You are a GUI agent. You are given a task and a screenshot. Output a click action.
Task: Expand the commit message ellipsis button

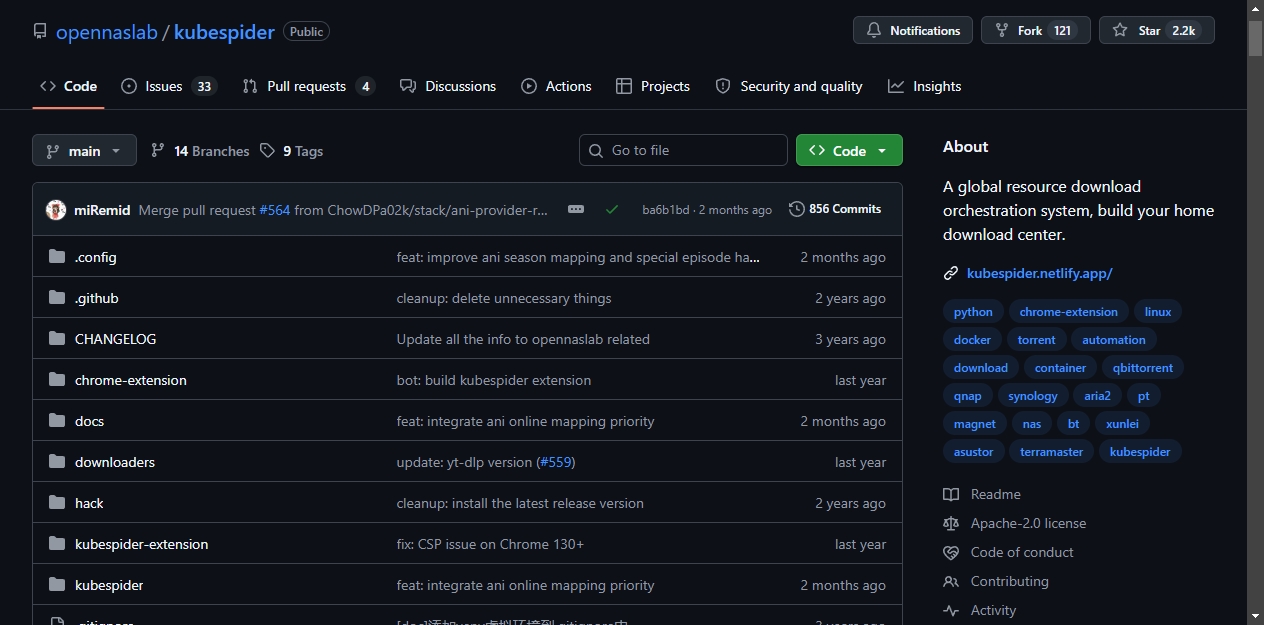pos(576,210)
